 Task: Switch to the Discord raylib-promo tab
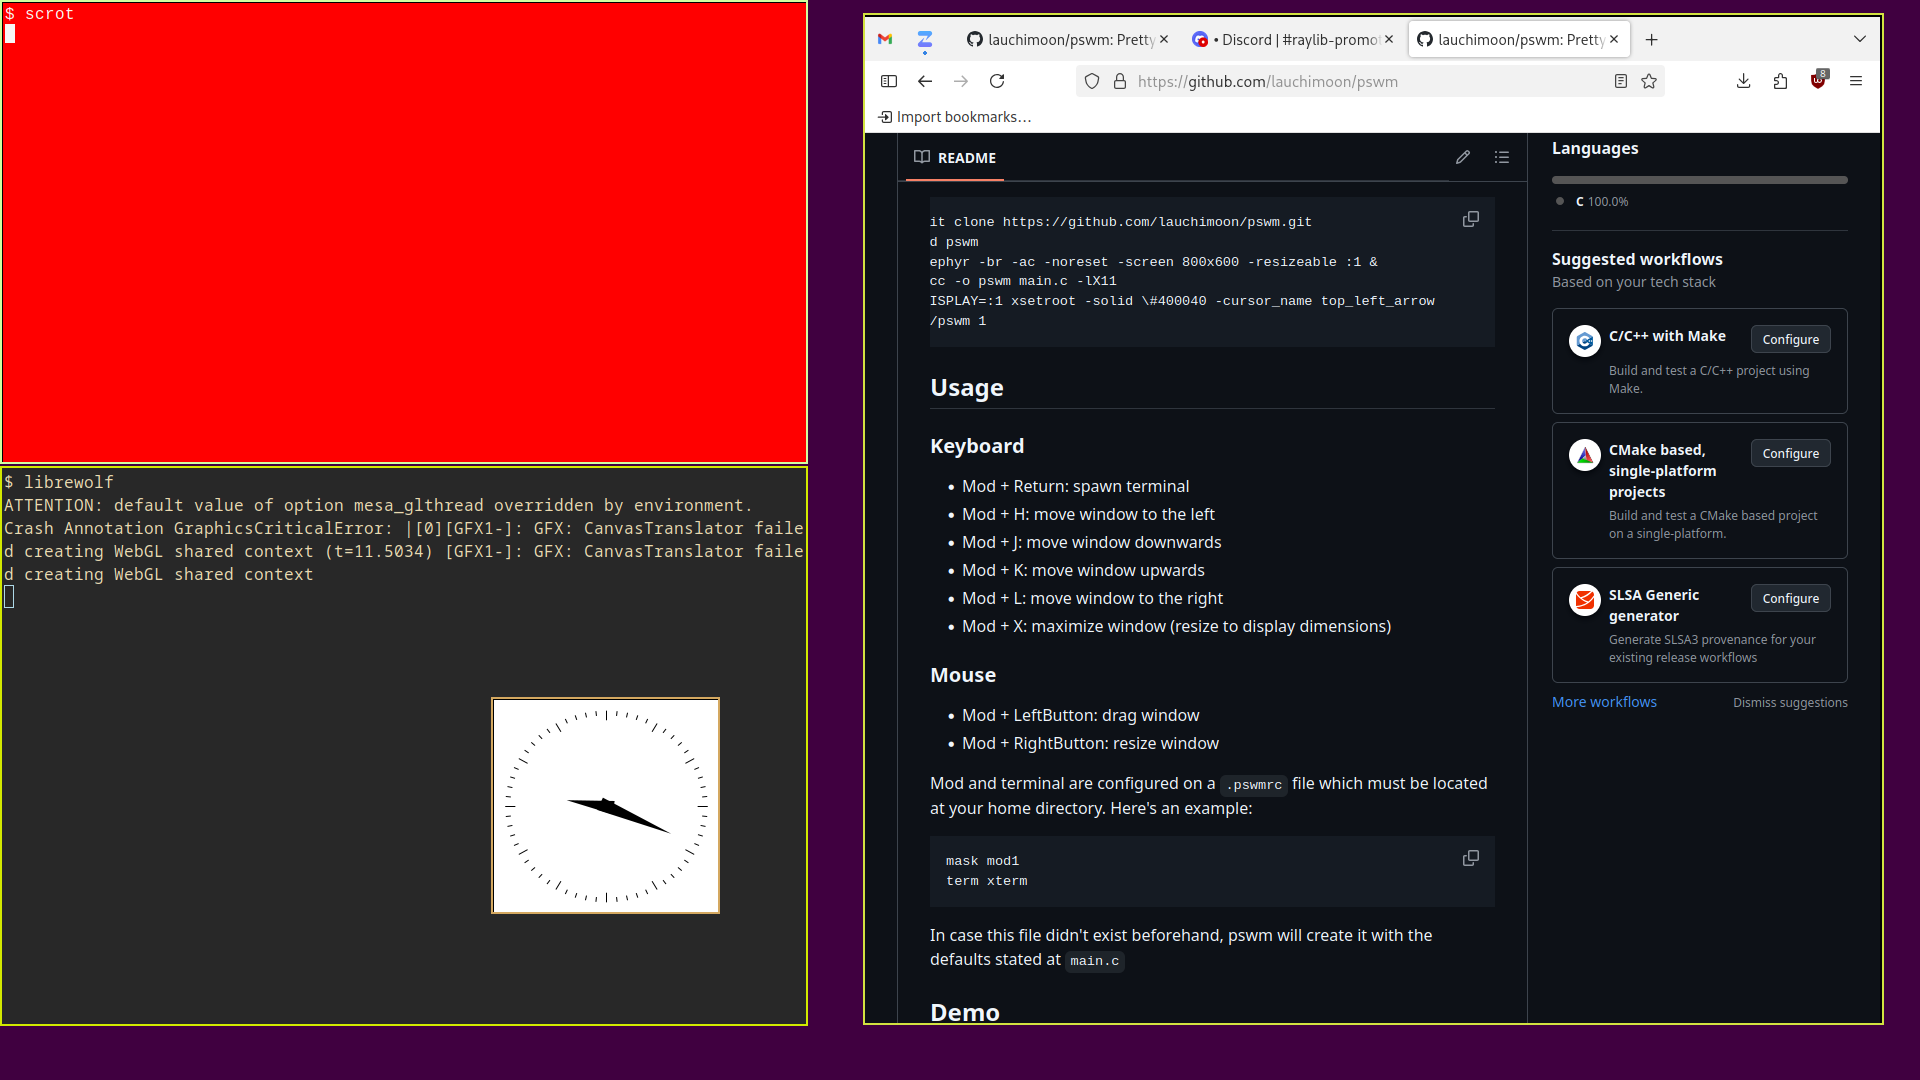tap(1290, 40)
